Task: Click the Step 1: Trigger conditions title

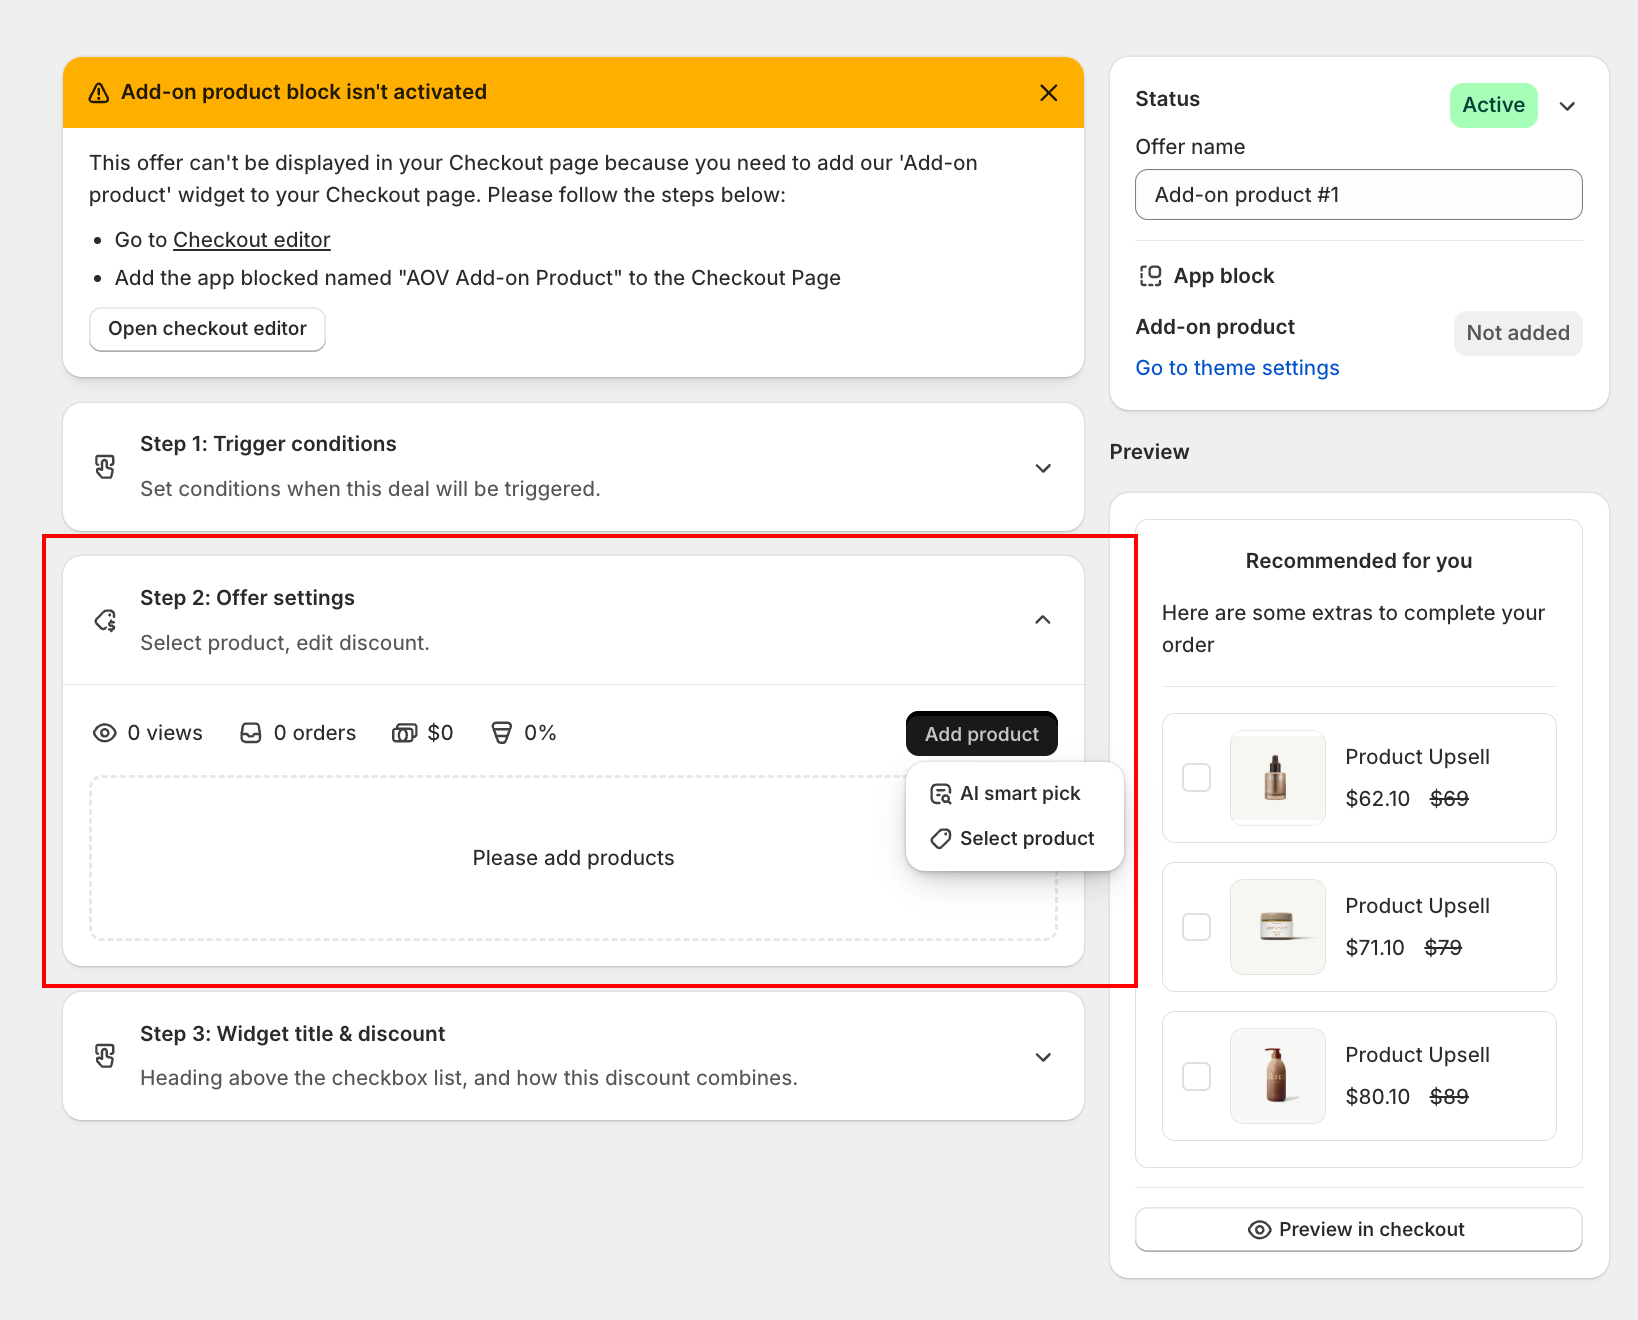Action: (x=268, y=444)
